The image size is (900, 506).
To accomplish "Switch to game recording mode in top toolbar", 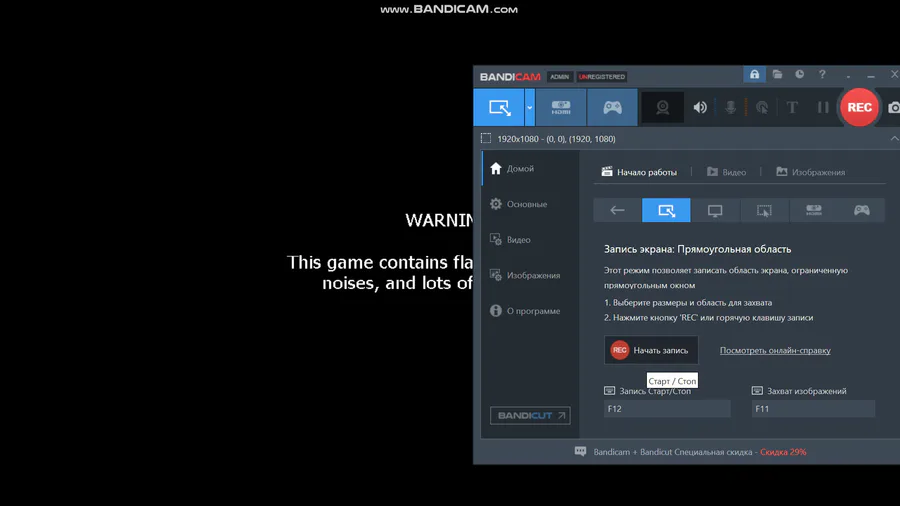I will 612,107.
